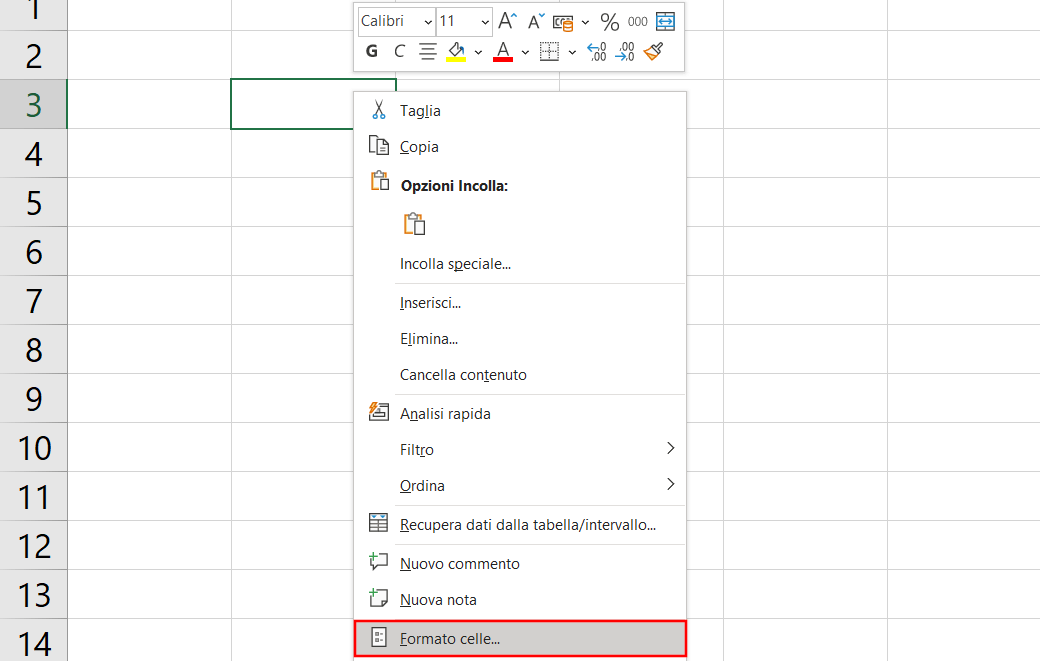Expand accounting format dropdown arrow
The width and height of the screenshot is (1040, 661).
click(x=585, y=23)
